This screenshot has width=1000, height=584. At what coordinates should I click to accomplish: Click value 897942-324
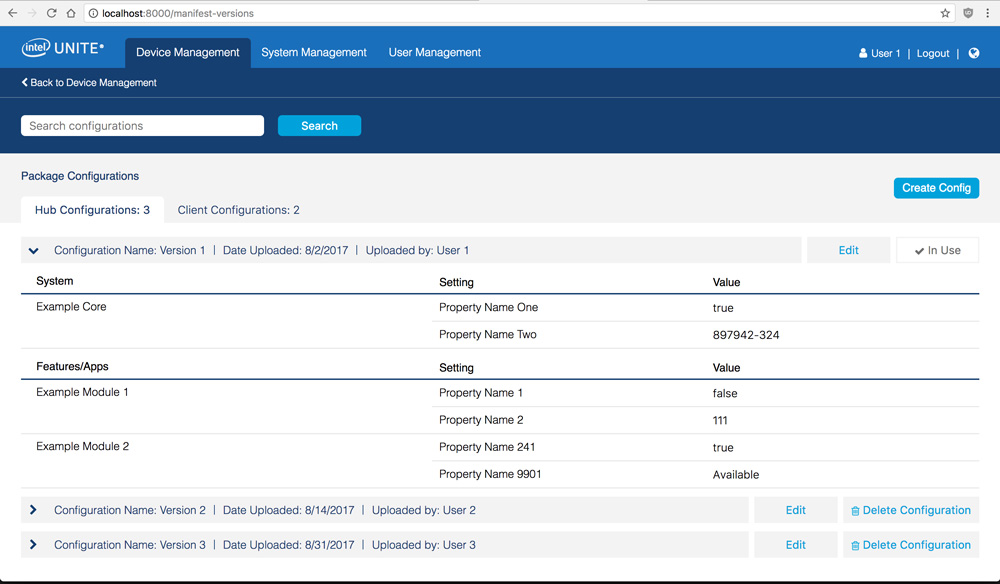point(746,335)
